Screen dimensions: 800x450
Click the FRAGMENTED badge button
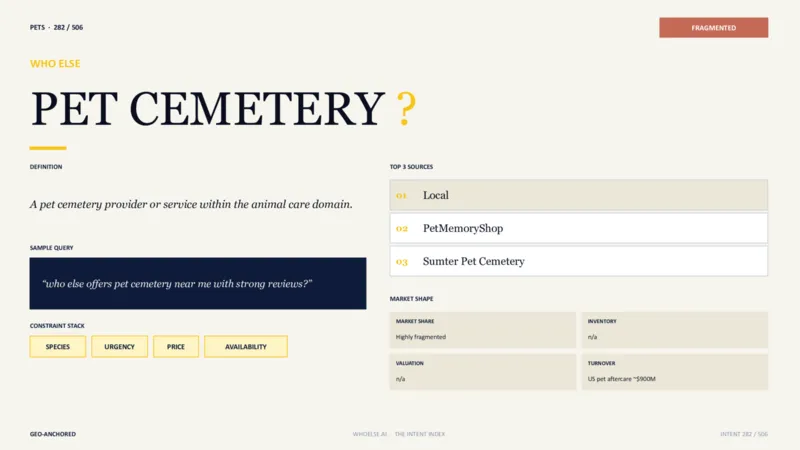pyautogui.click(x=713, y=28)
